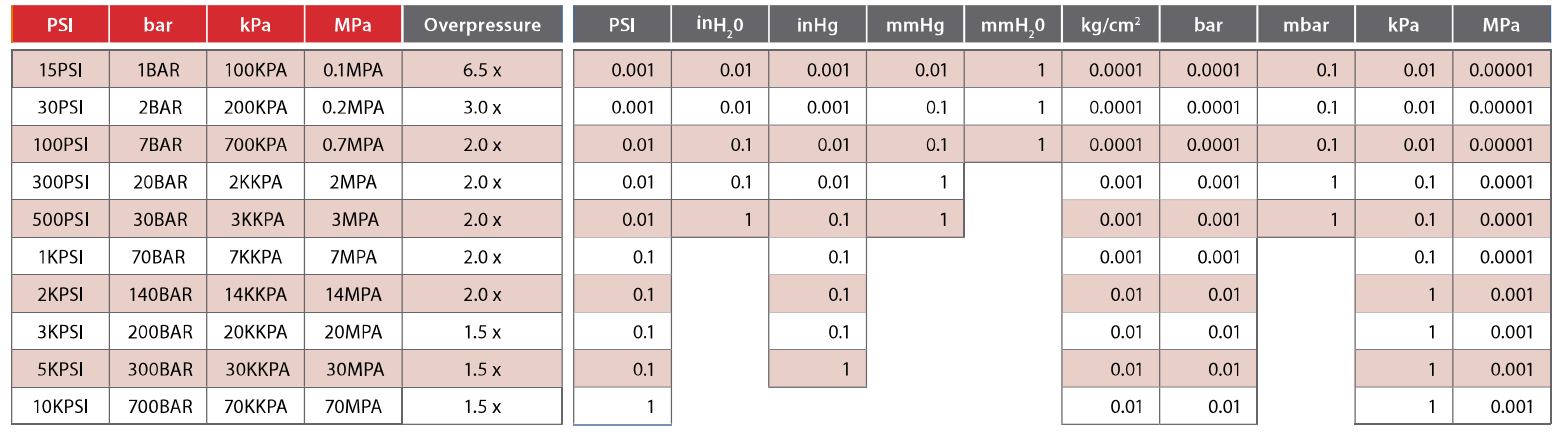The image size is (1561, 440).
Task: Click the 30KKPA cell
Action: 256,370
